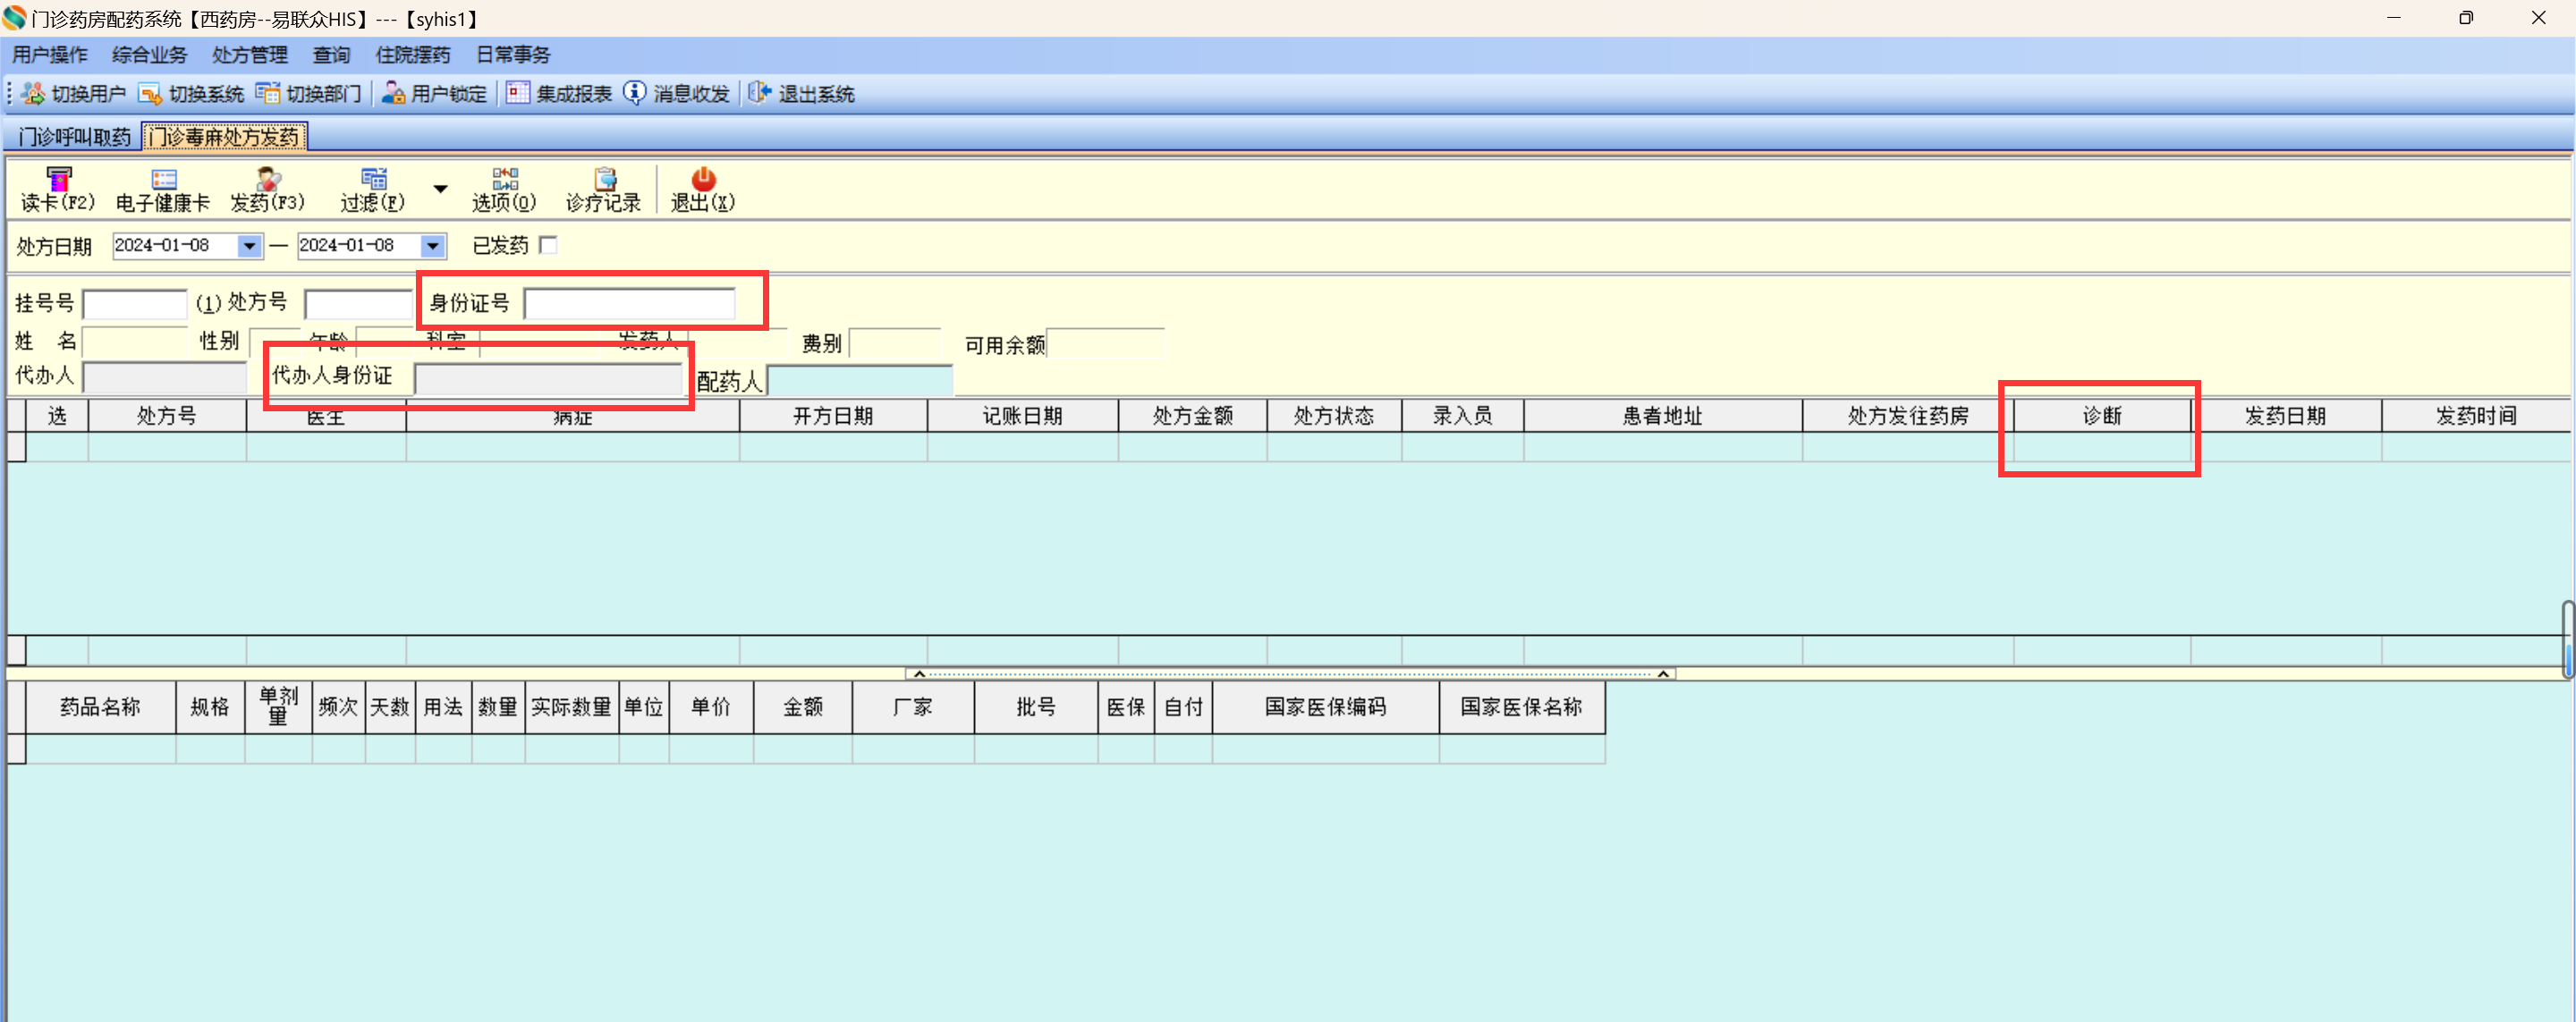This screenshot has height=1022, width=2576.
Task: Expand the end date dropdown arrow
Action: point(432,245)
